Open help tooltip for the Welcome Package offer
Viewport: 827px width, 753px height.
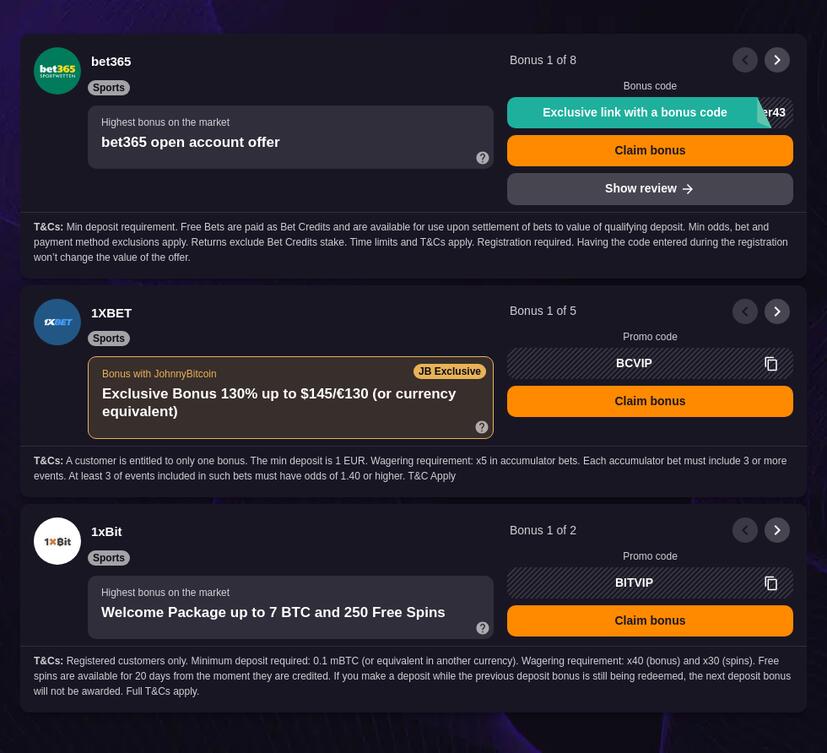click(482, 627)
